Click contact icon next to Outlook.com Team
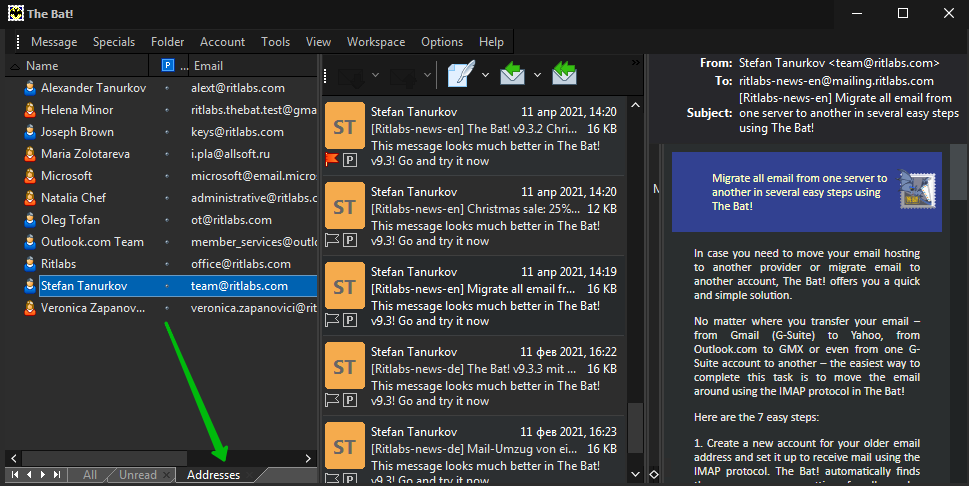The height and width of the screenshot is (486, 969). 30,242
